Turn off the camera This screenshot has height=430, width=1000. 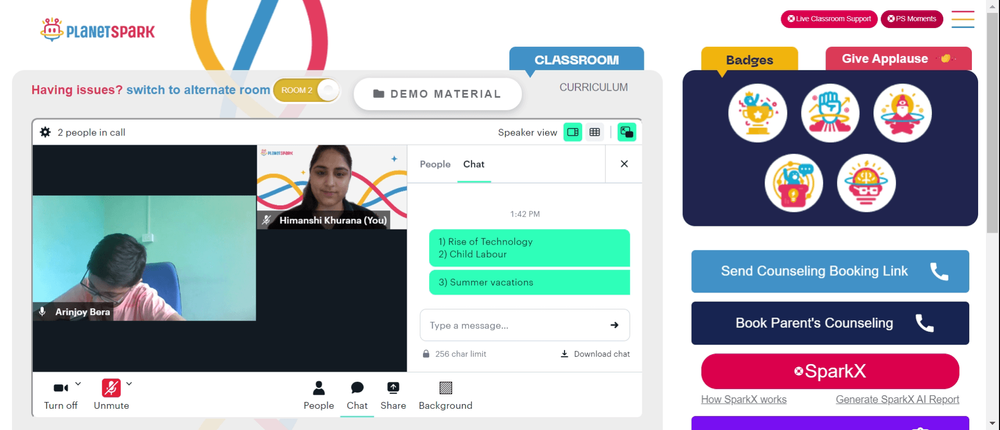(61, 395)
